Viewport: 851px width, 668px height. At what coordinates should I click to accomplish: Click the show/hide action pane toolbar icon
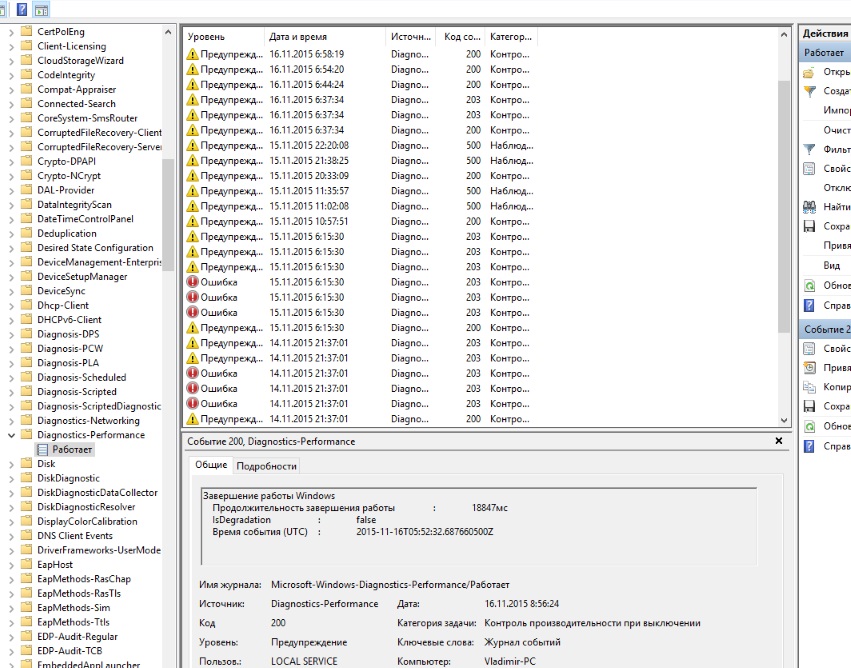coord(41,9)
